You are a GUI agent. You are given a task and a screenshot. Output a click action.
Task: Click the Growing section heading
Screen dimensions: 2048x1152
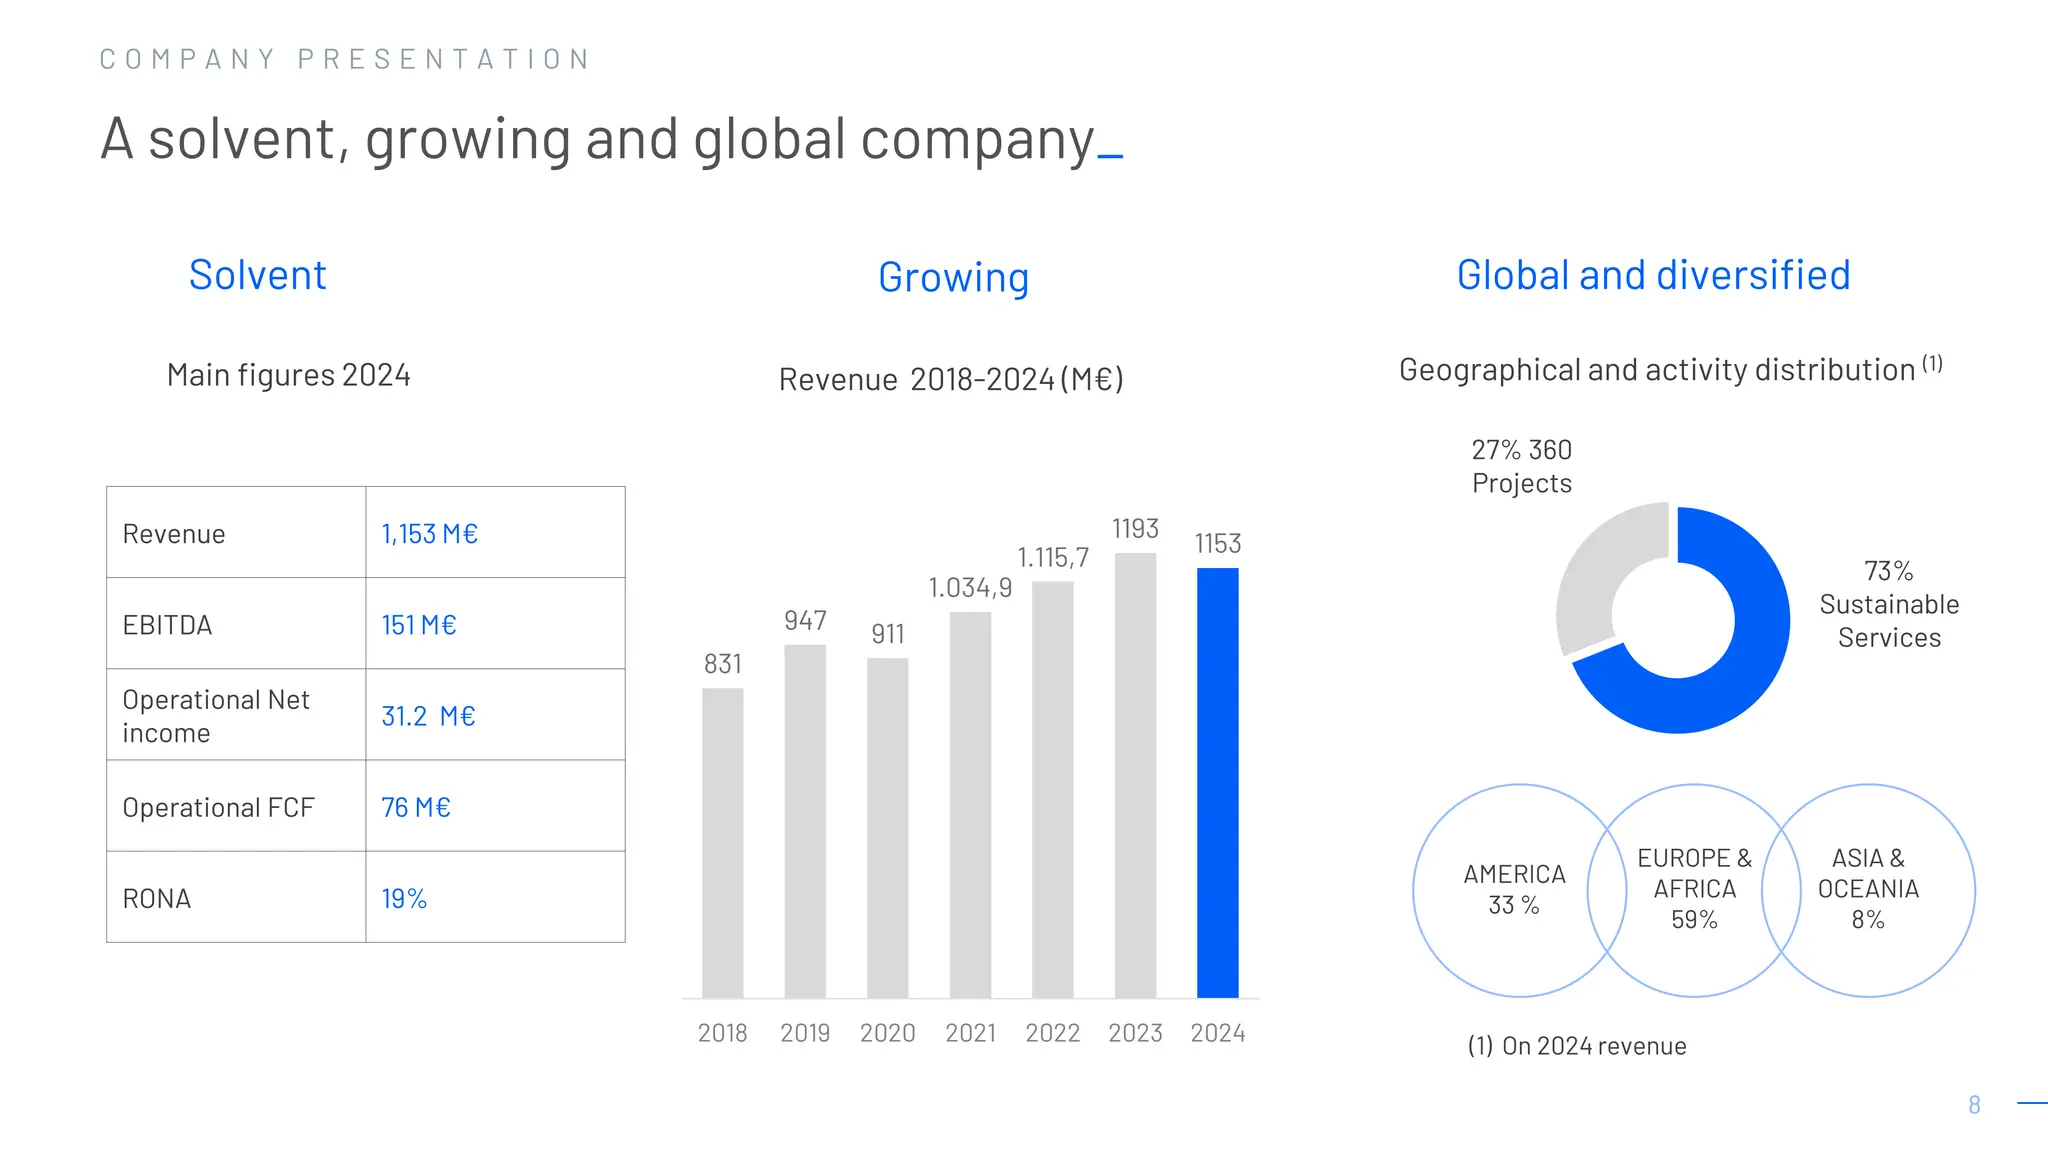[953, 278]
